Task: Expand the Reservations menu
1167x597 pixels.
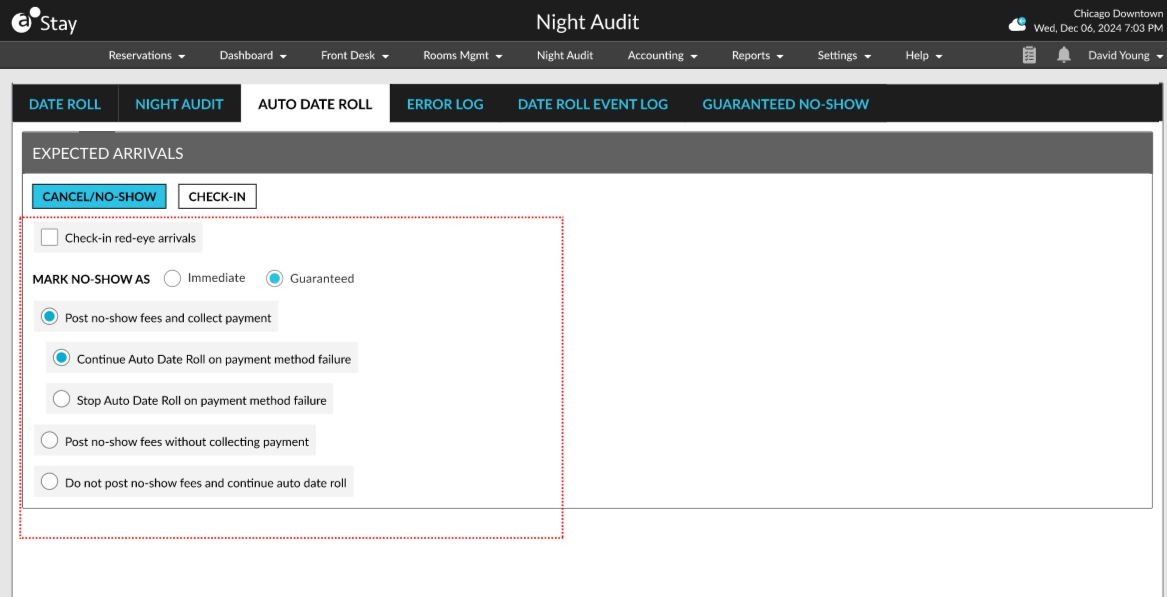Action: tap(147, 55)
